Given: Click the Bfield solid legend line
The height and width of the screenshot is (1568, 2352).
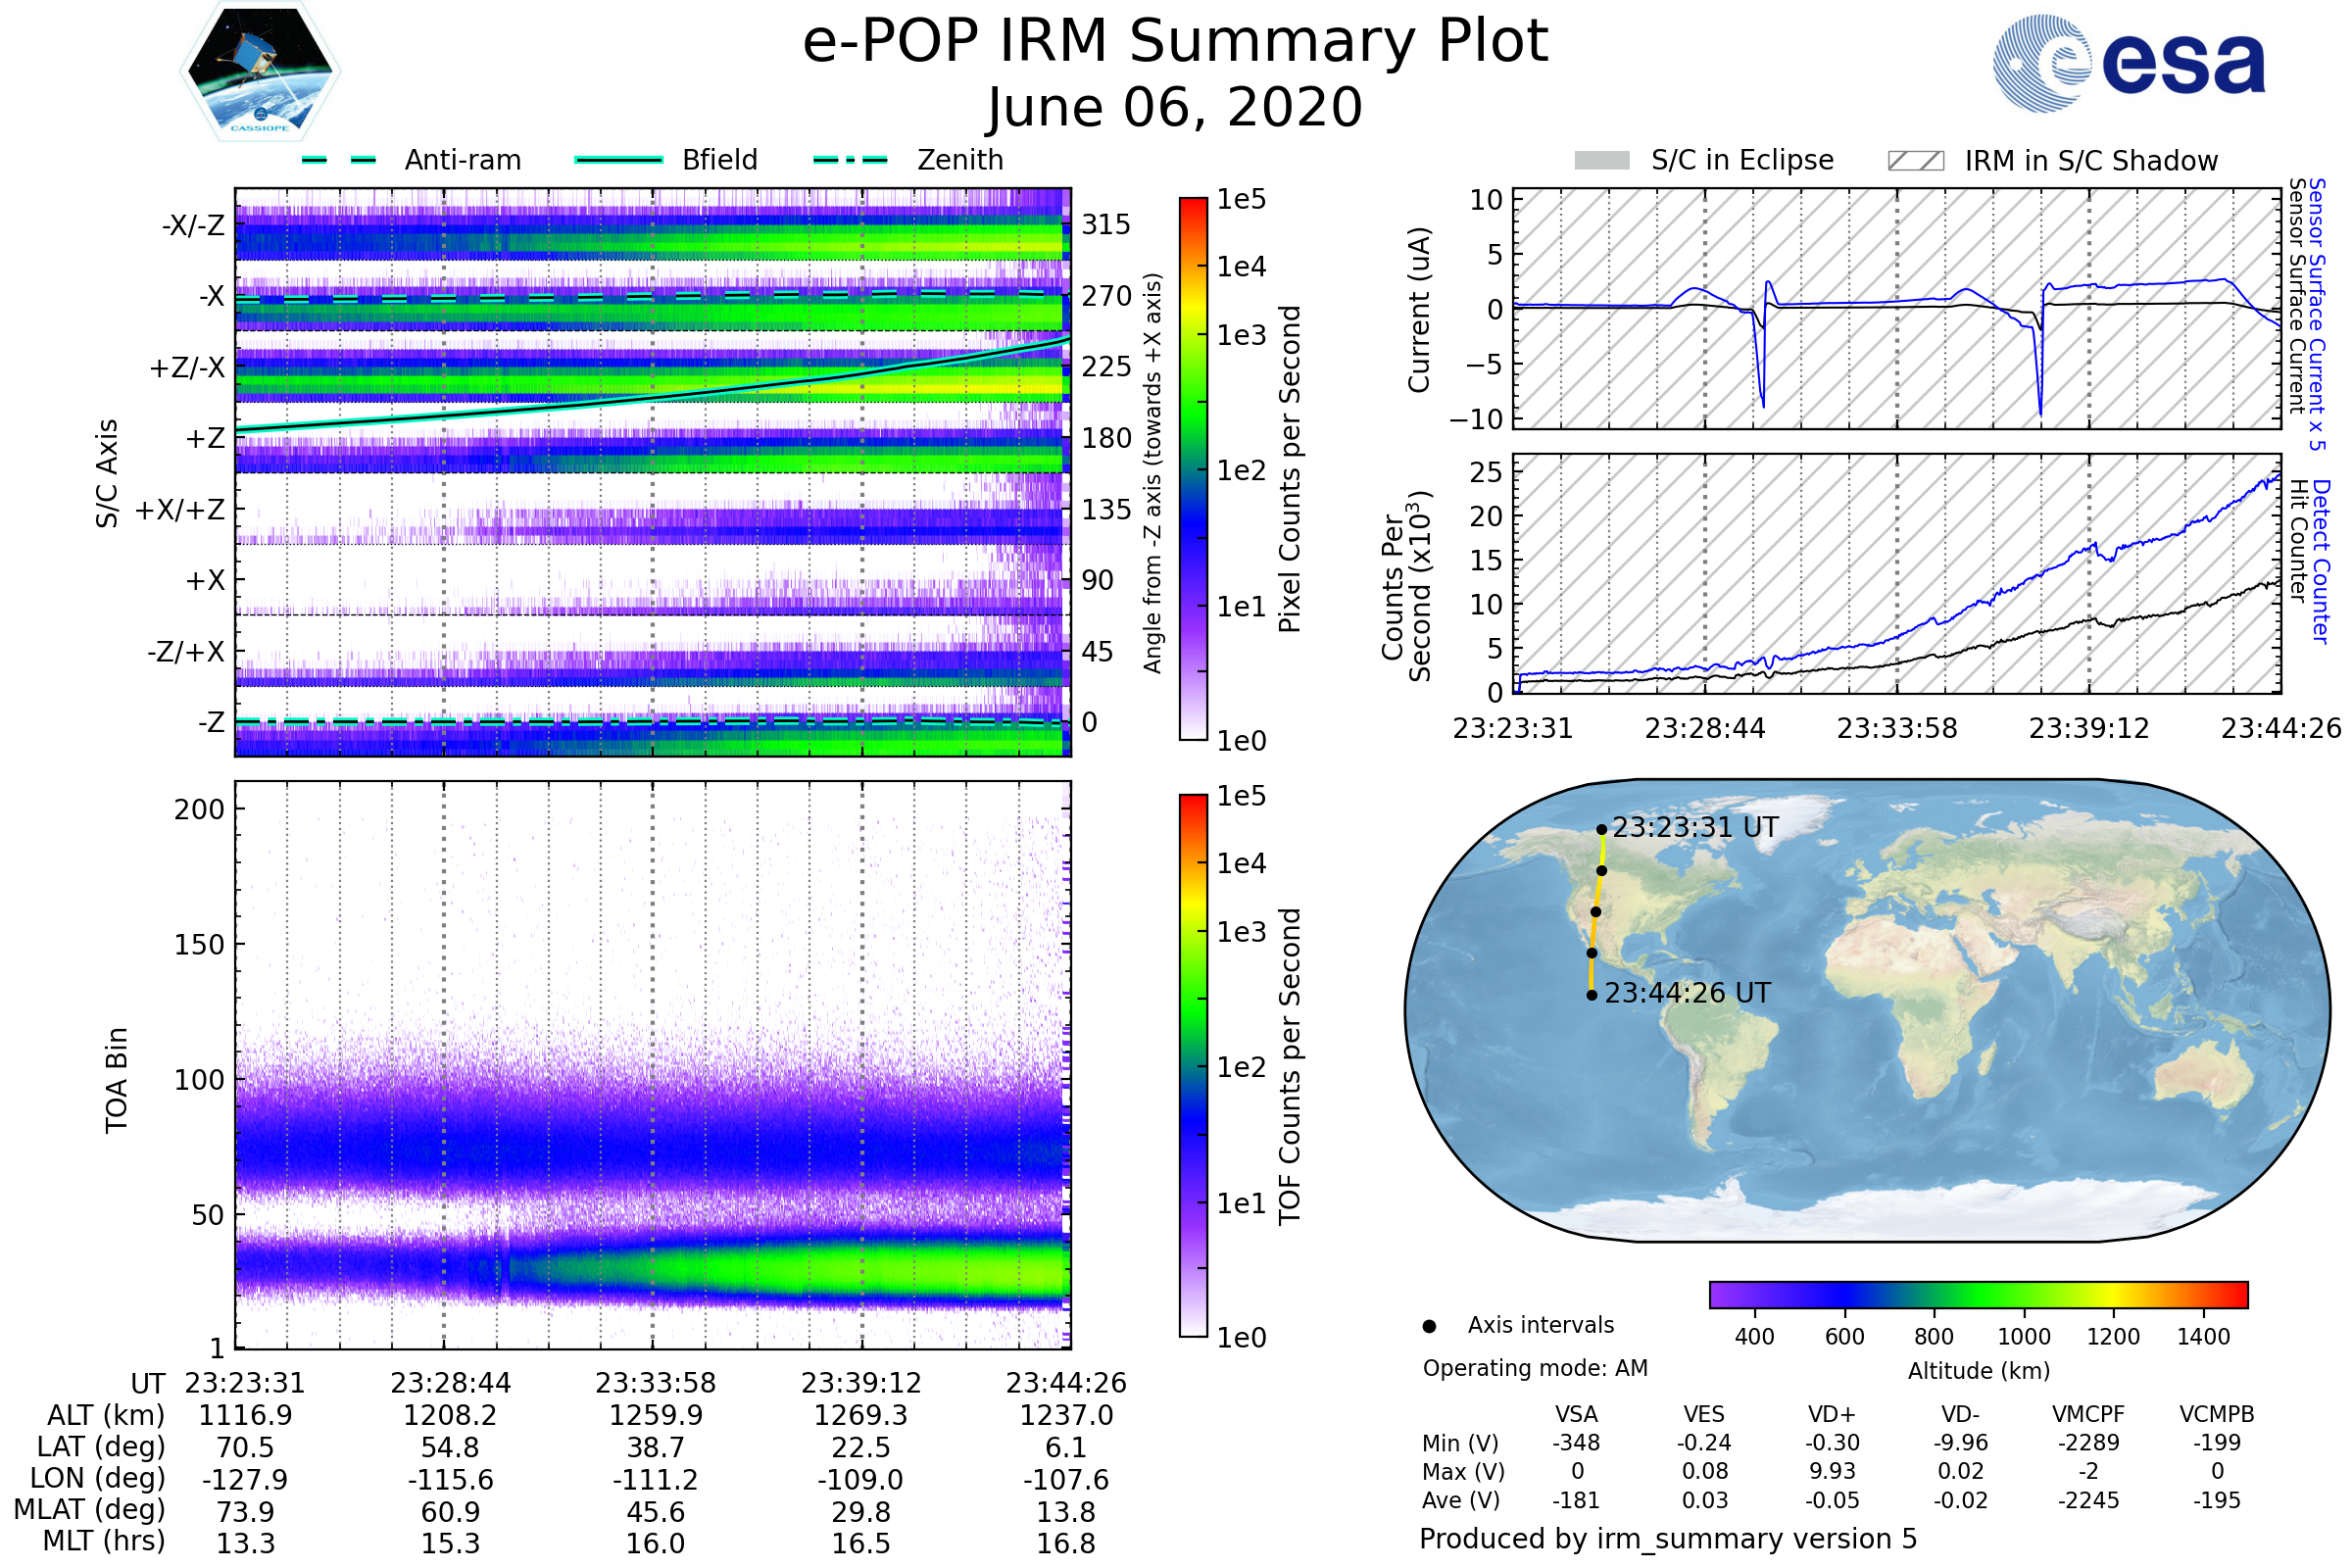Looking at the screenshot, I should [618, 160].
